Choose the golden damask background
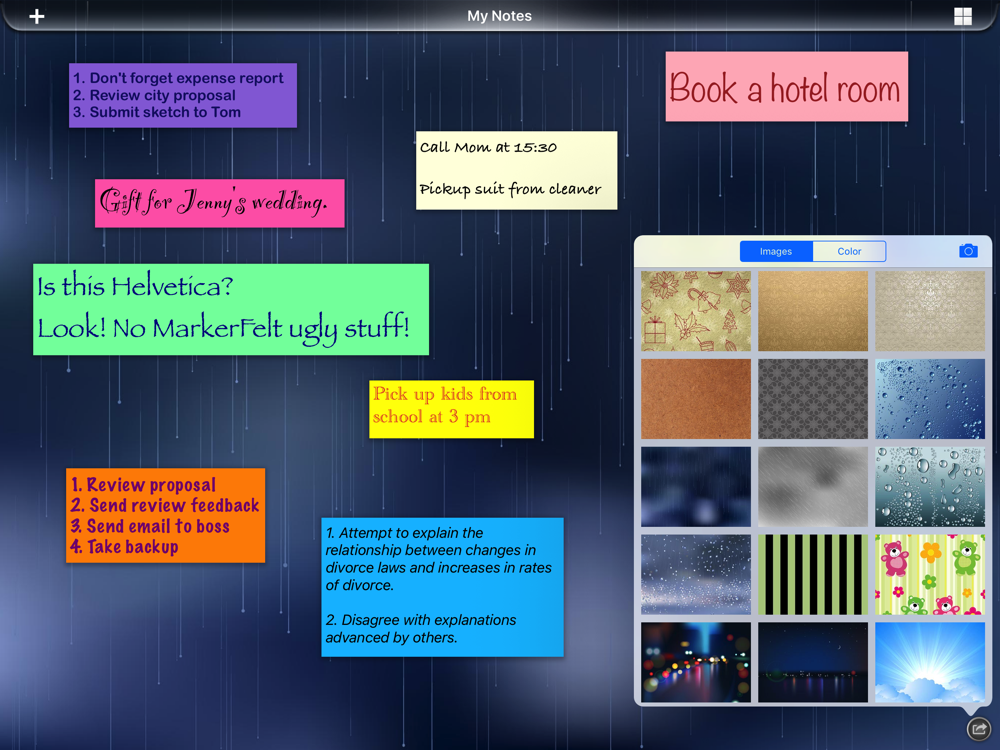The width and height of the screenshot is (1000, 750). 812,311
